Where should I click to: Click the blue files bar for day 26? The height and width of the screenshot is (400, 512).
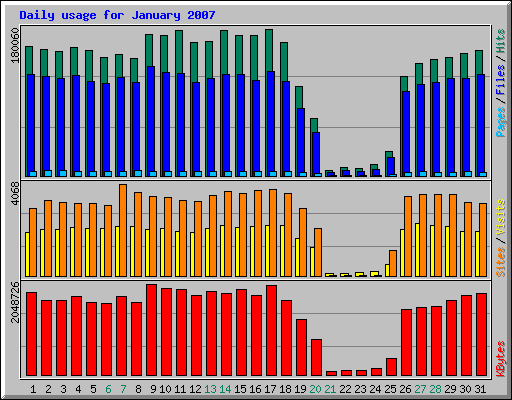pyautogui.click(x=406, y=134)
